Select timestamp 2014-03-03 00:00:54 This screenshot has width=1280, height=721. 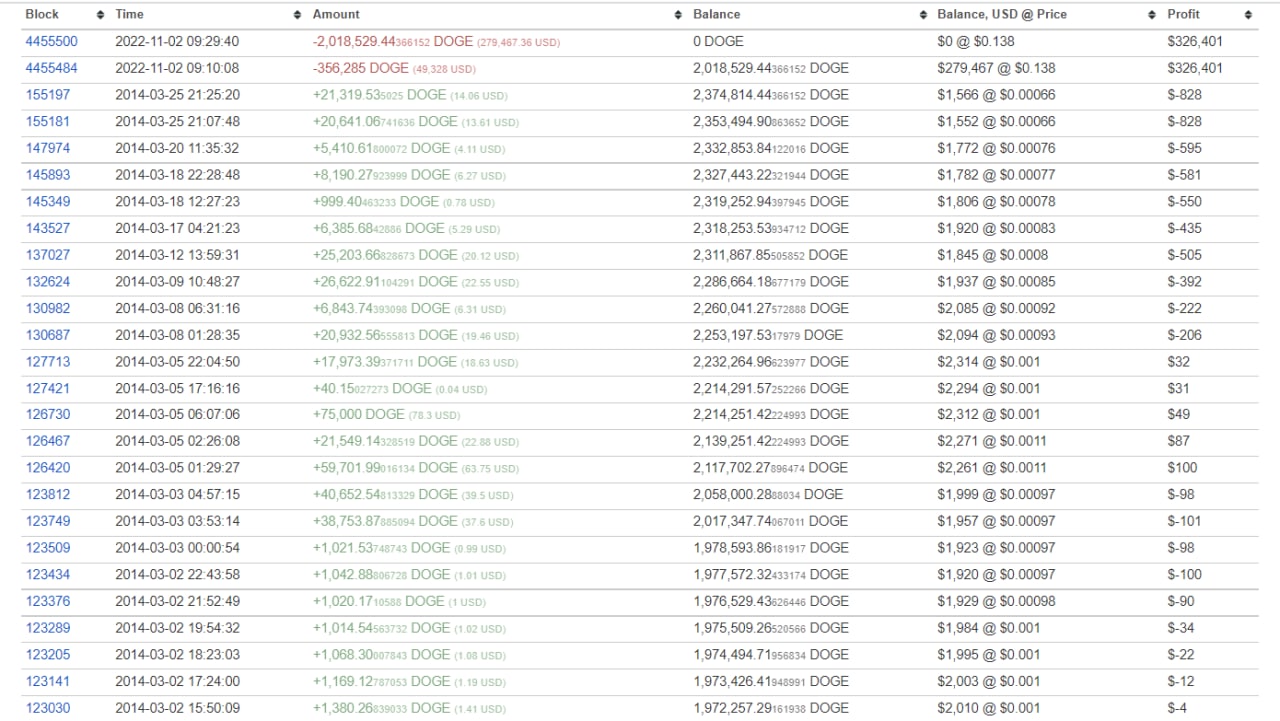(177, 548)
